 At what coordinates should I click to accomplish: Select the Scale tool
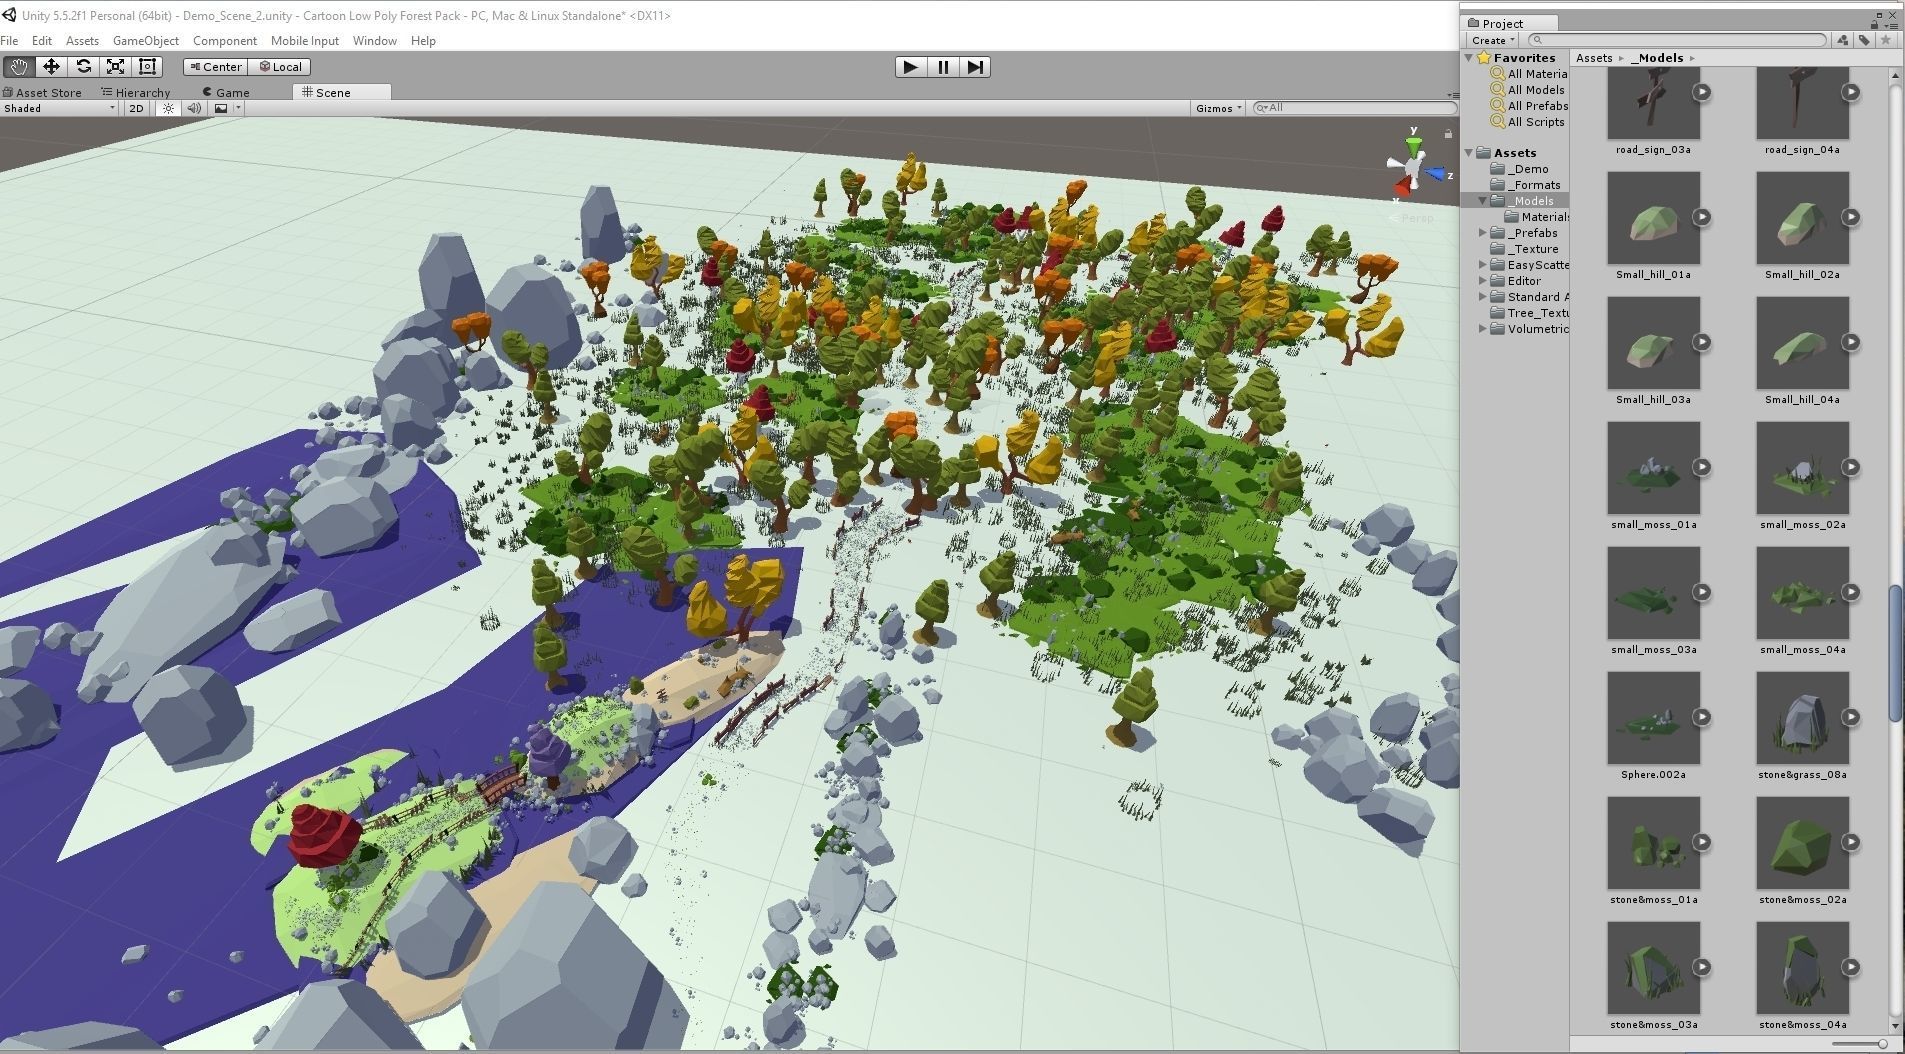point(116,67)
